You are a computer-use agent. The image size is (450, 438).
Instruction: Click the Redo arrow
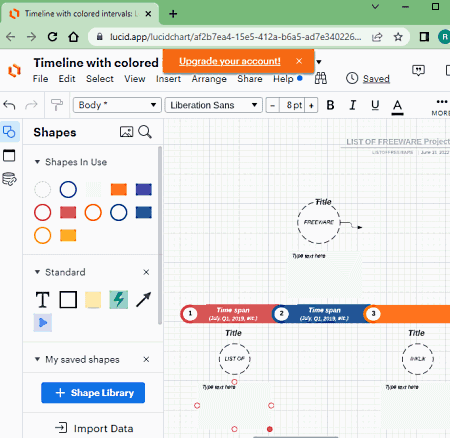pos(31,105)
